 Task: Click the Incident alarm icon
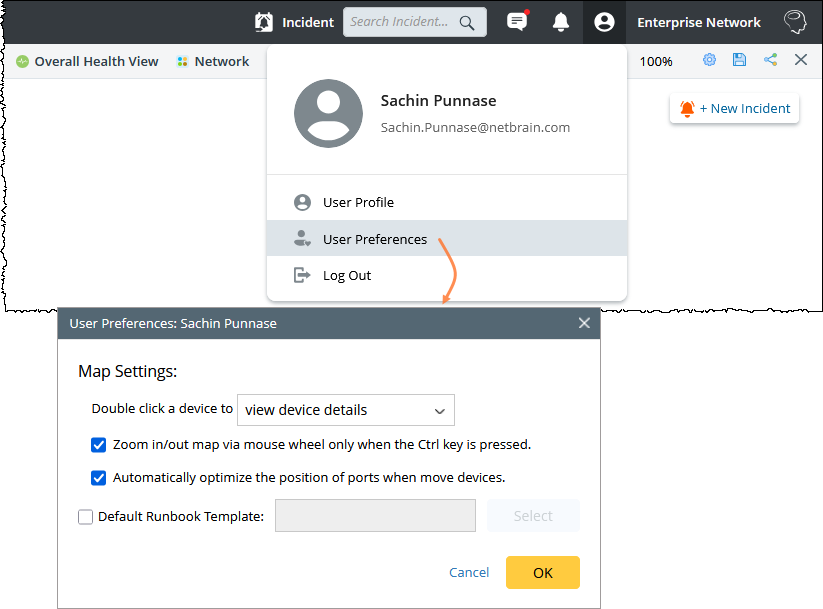coord(264,22)
